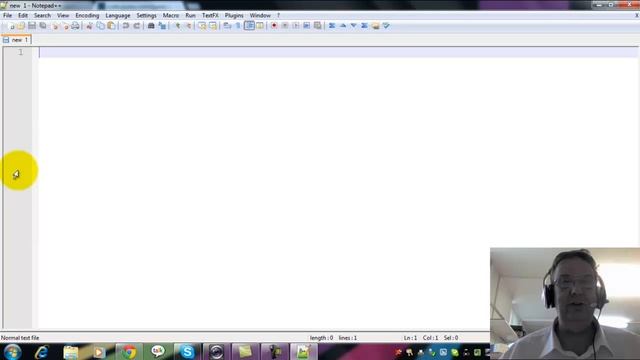Open the TextFX menu
Viewport: 640px width, 360px height.
tap(210, 16)
